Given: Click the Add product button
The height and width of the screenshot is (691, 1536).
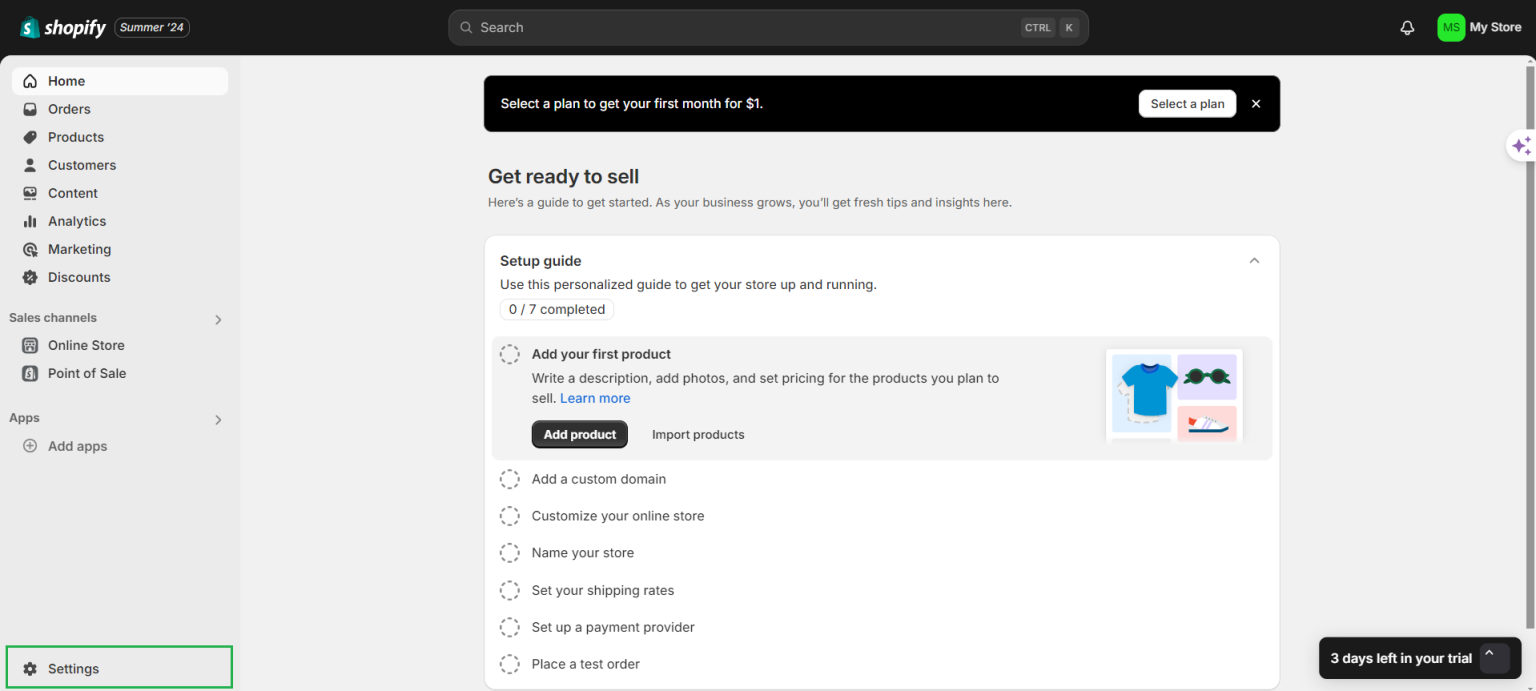Looking at the screenshot, I should point(579,434).
